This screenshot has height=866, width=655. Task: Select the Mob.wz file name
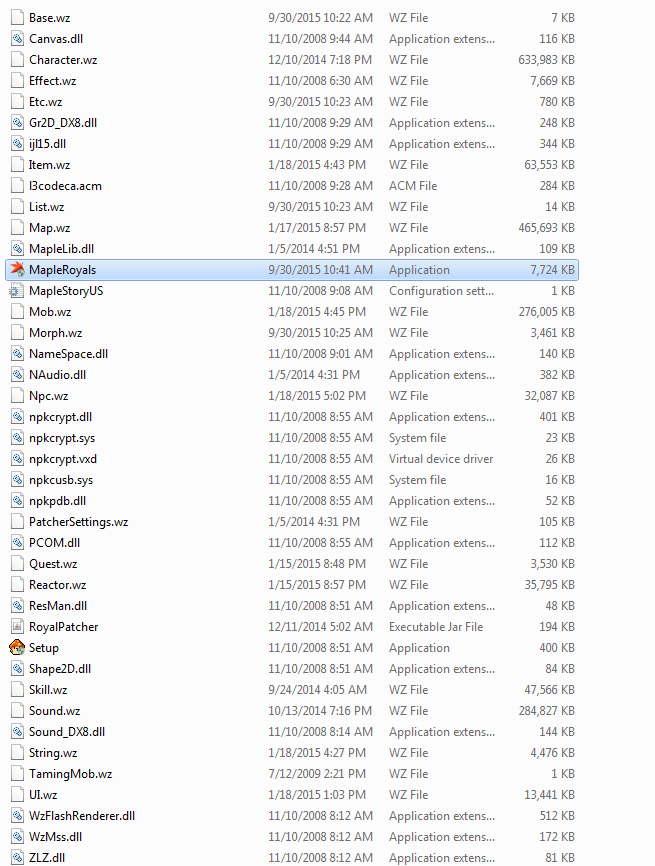50,311
